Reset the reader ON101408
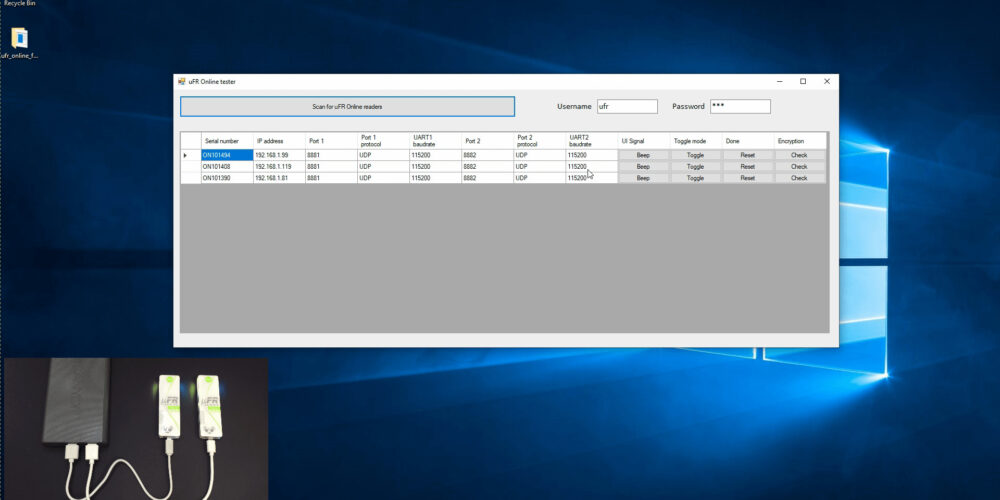 click(748, 166)
